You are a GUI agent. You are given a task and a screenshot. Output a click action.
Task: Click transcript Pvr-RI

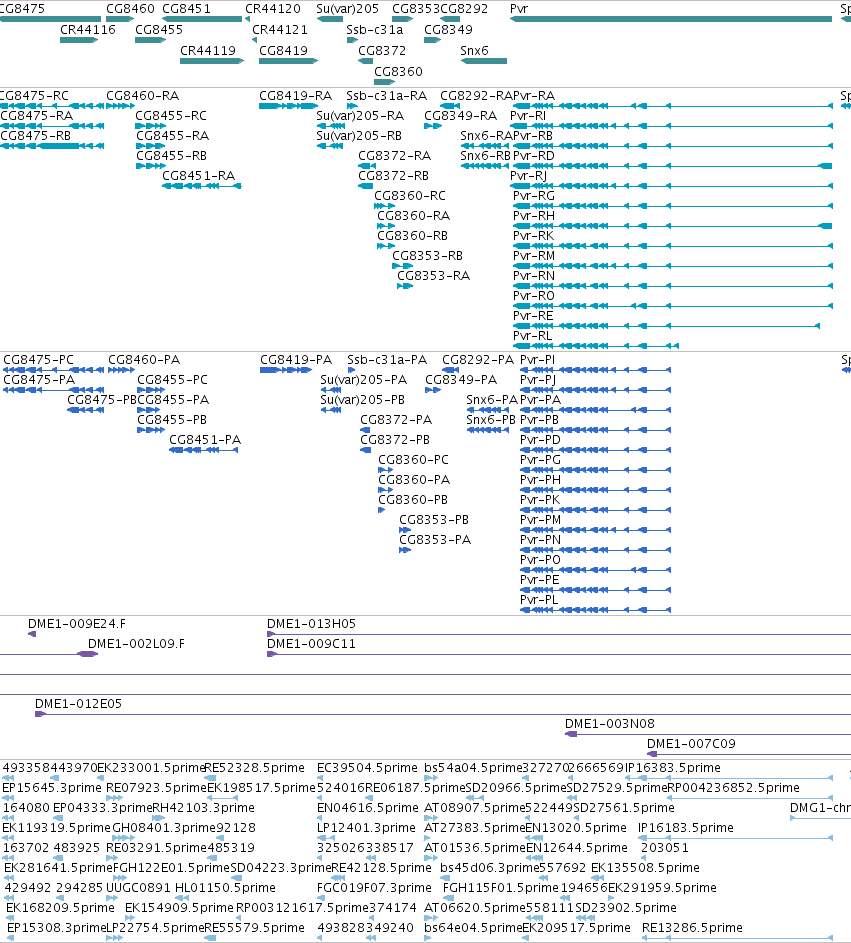point(671,126)
